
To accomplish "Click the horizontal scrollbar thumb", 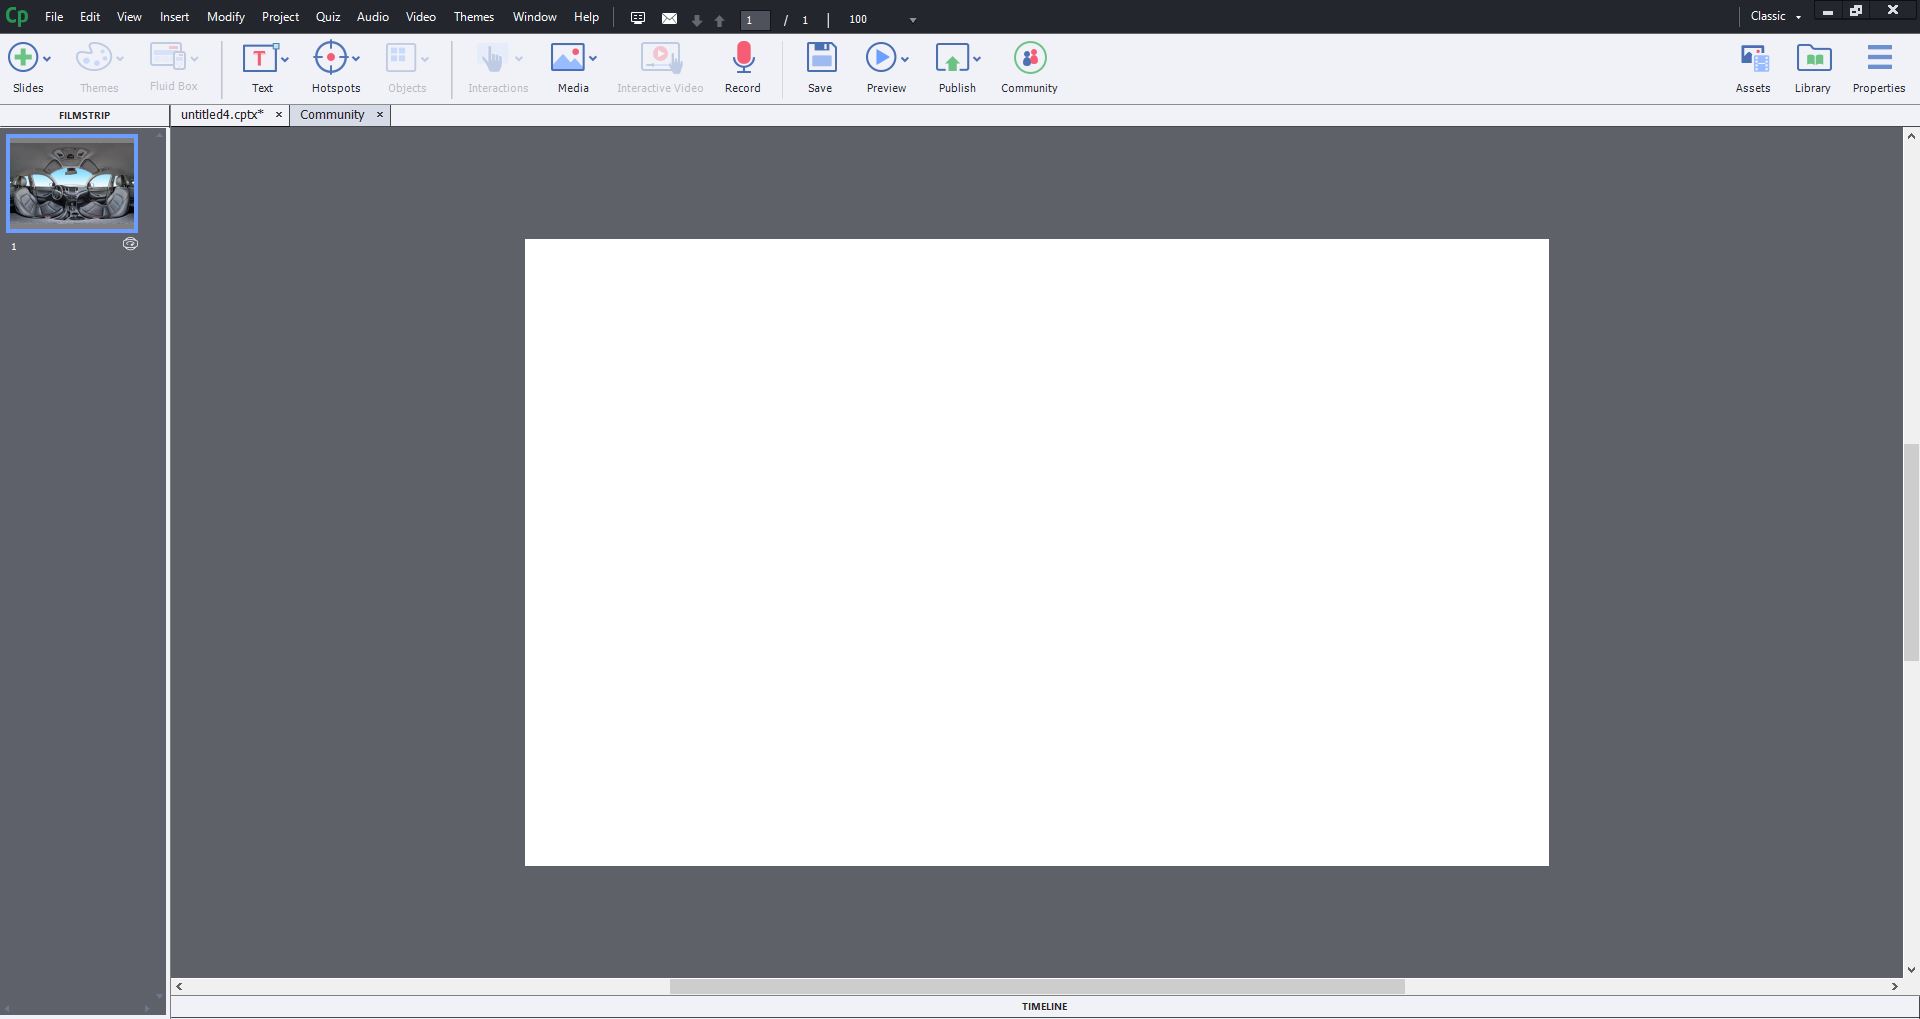I will pos(1036,987).
